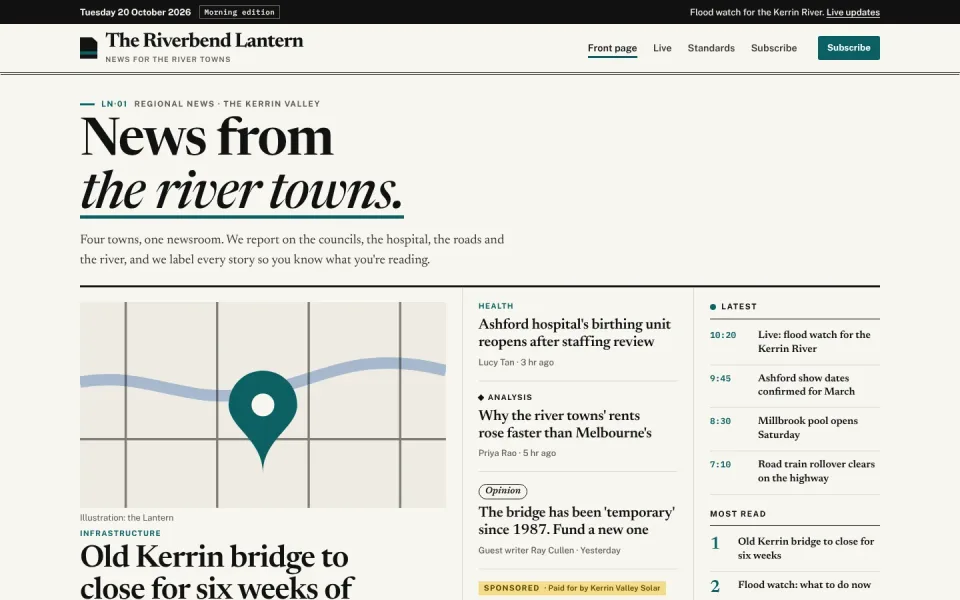Click the green Subscribe button

coord(849,48)
